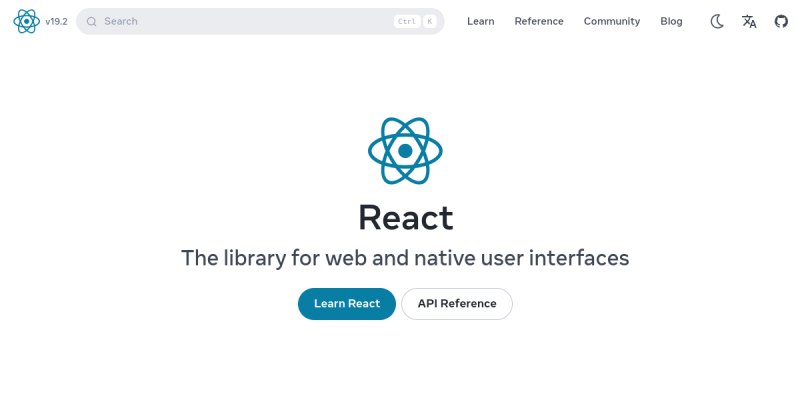Click the K shortcut key badge
This screenshot has height=400, width=800.
click(430, 21)
